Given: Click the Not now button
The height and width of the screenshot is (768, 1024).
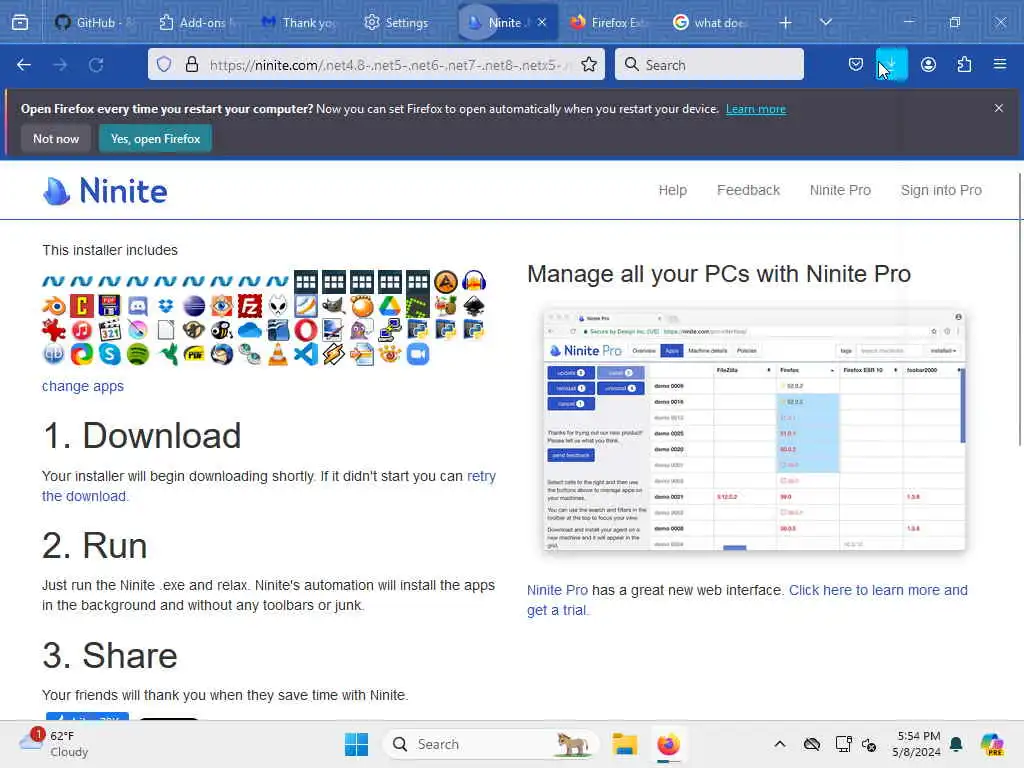Looking at the screenshot, I should 56,138.
